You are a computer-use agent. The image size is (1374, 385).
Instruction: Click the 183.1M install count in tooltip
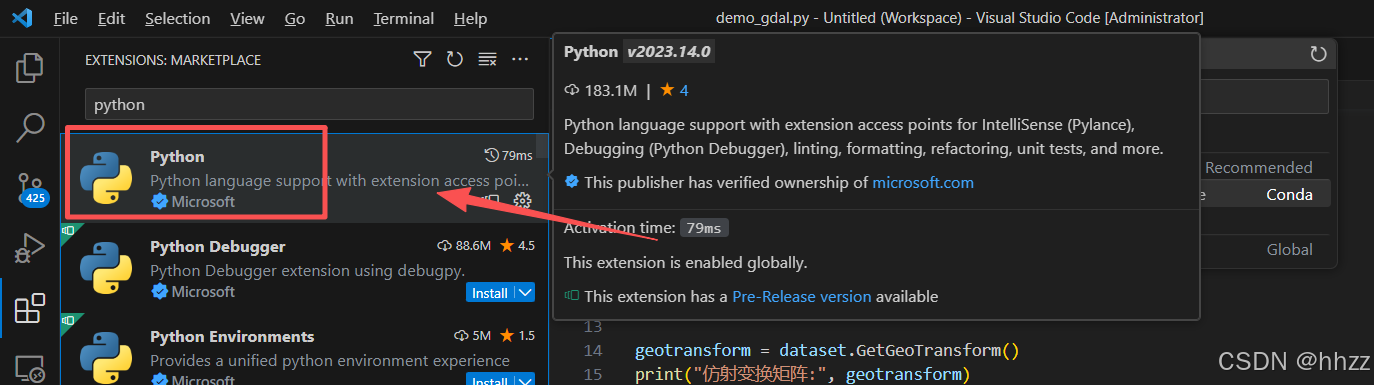(601, 90)
